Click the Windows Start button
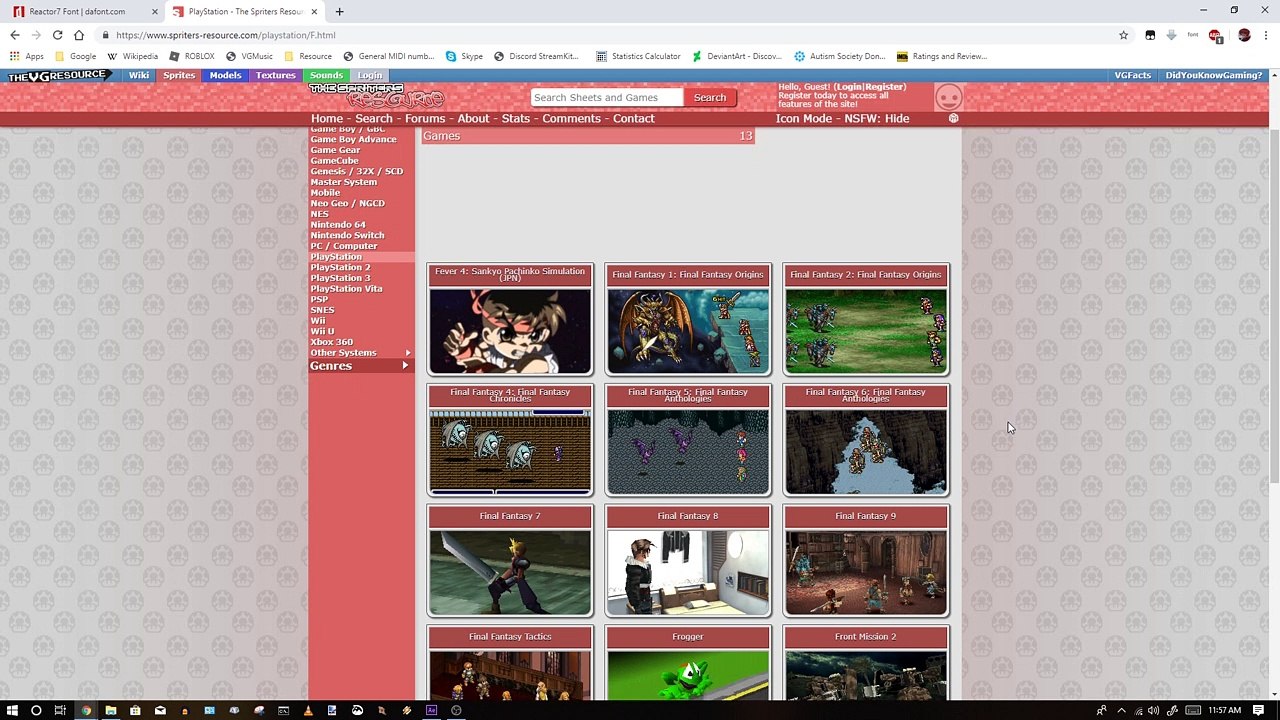 (11, 710)
